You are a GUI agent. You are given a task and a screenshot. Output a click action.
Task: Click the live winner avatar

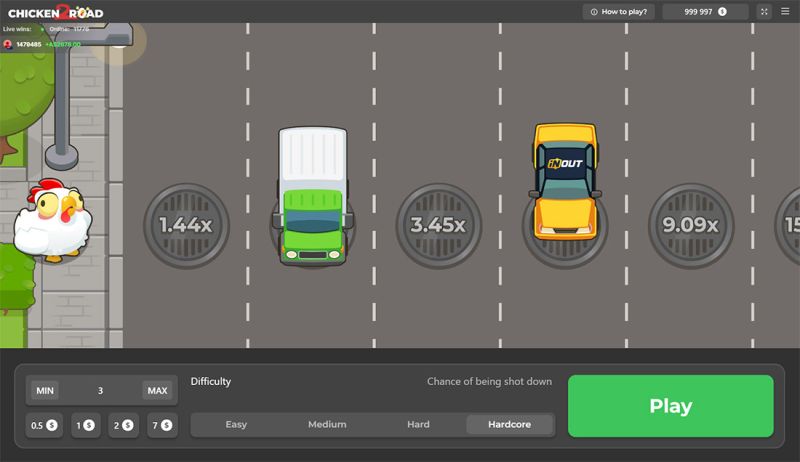[x=8, y=44]
